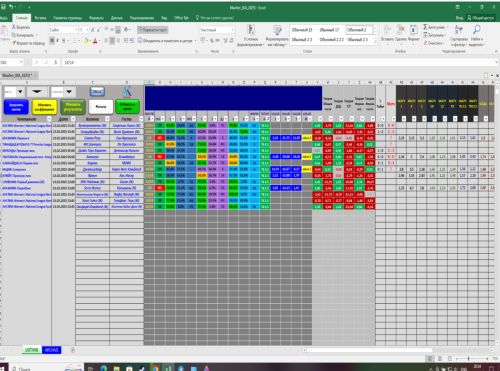Switch to the Page Layout tab
The image size is (500, 371).
[68, 18]
